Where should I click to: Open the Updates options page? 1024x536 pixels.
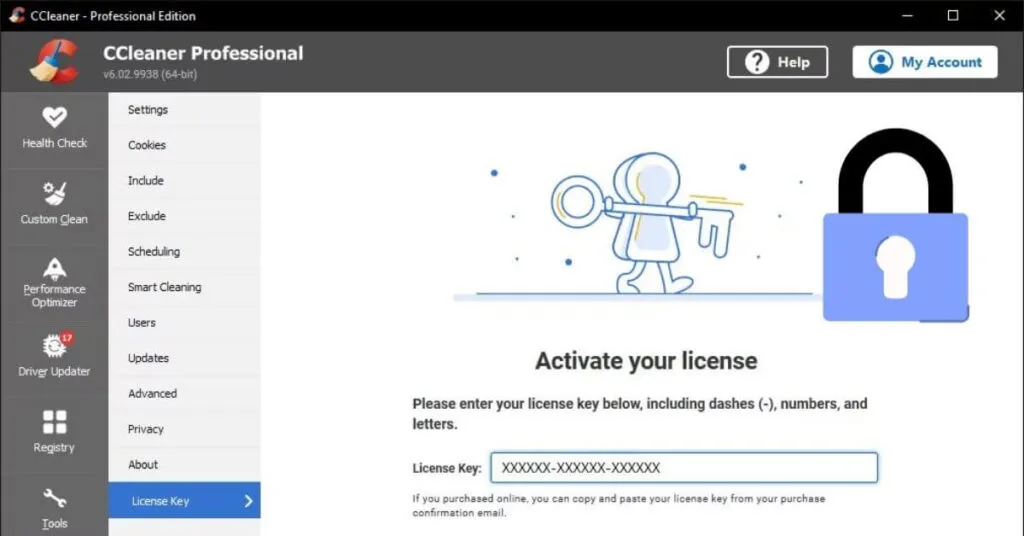[x=184, y=358]
